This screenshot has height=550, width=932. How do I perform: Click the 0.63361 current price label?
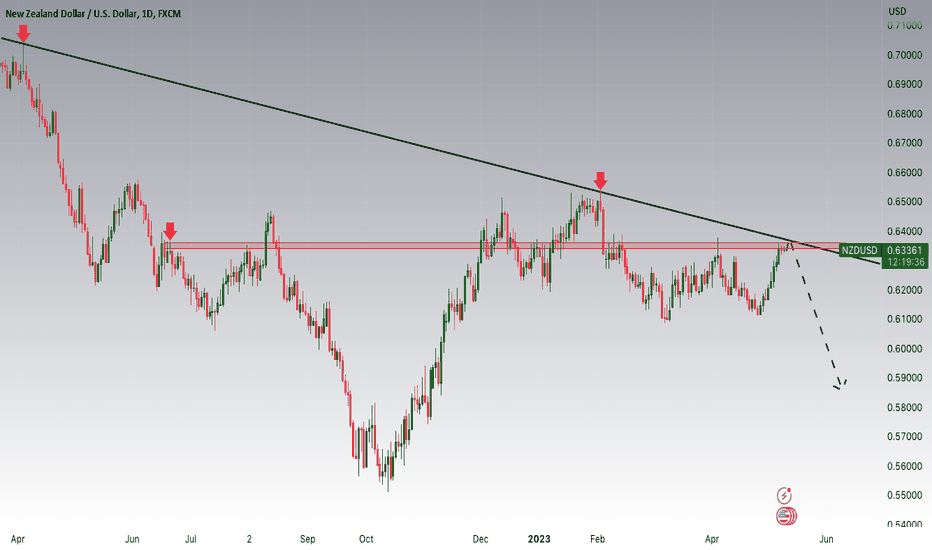[x=904, y=250]
